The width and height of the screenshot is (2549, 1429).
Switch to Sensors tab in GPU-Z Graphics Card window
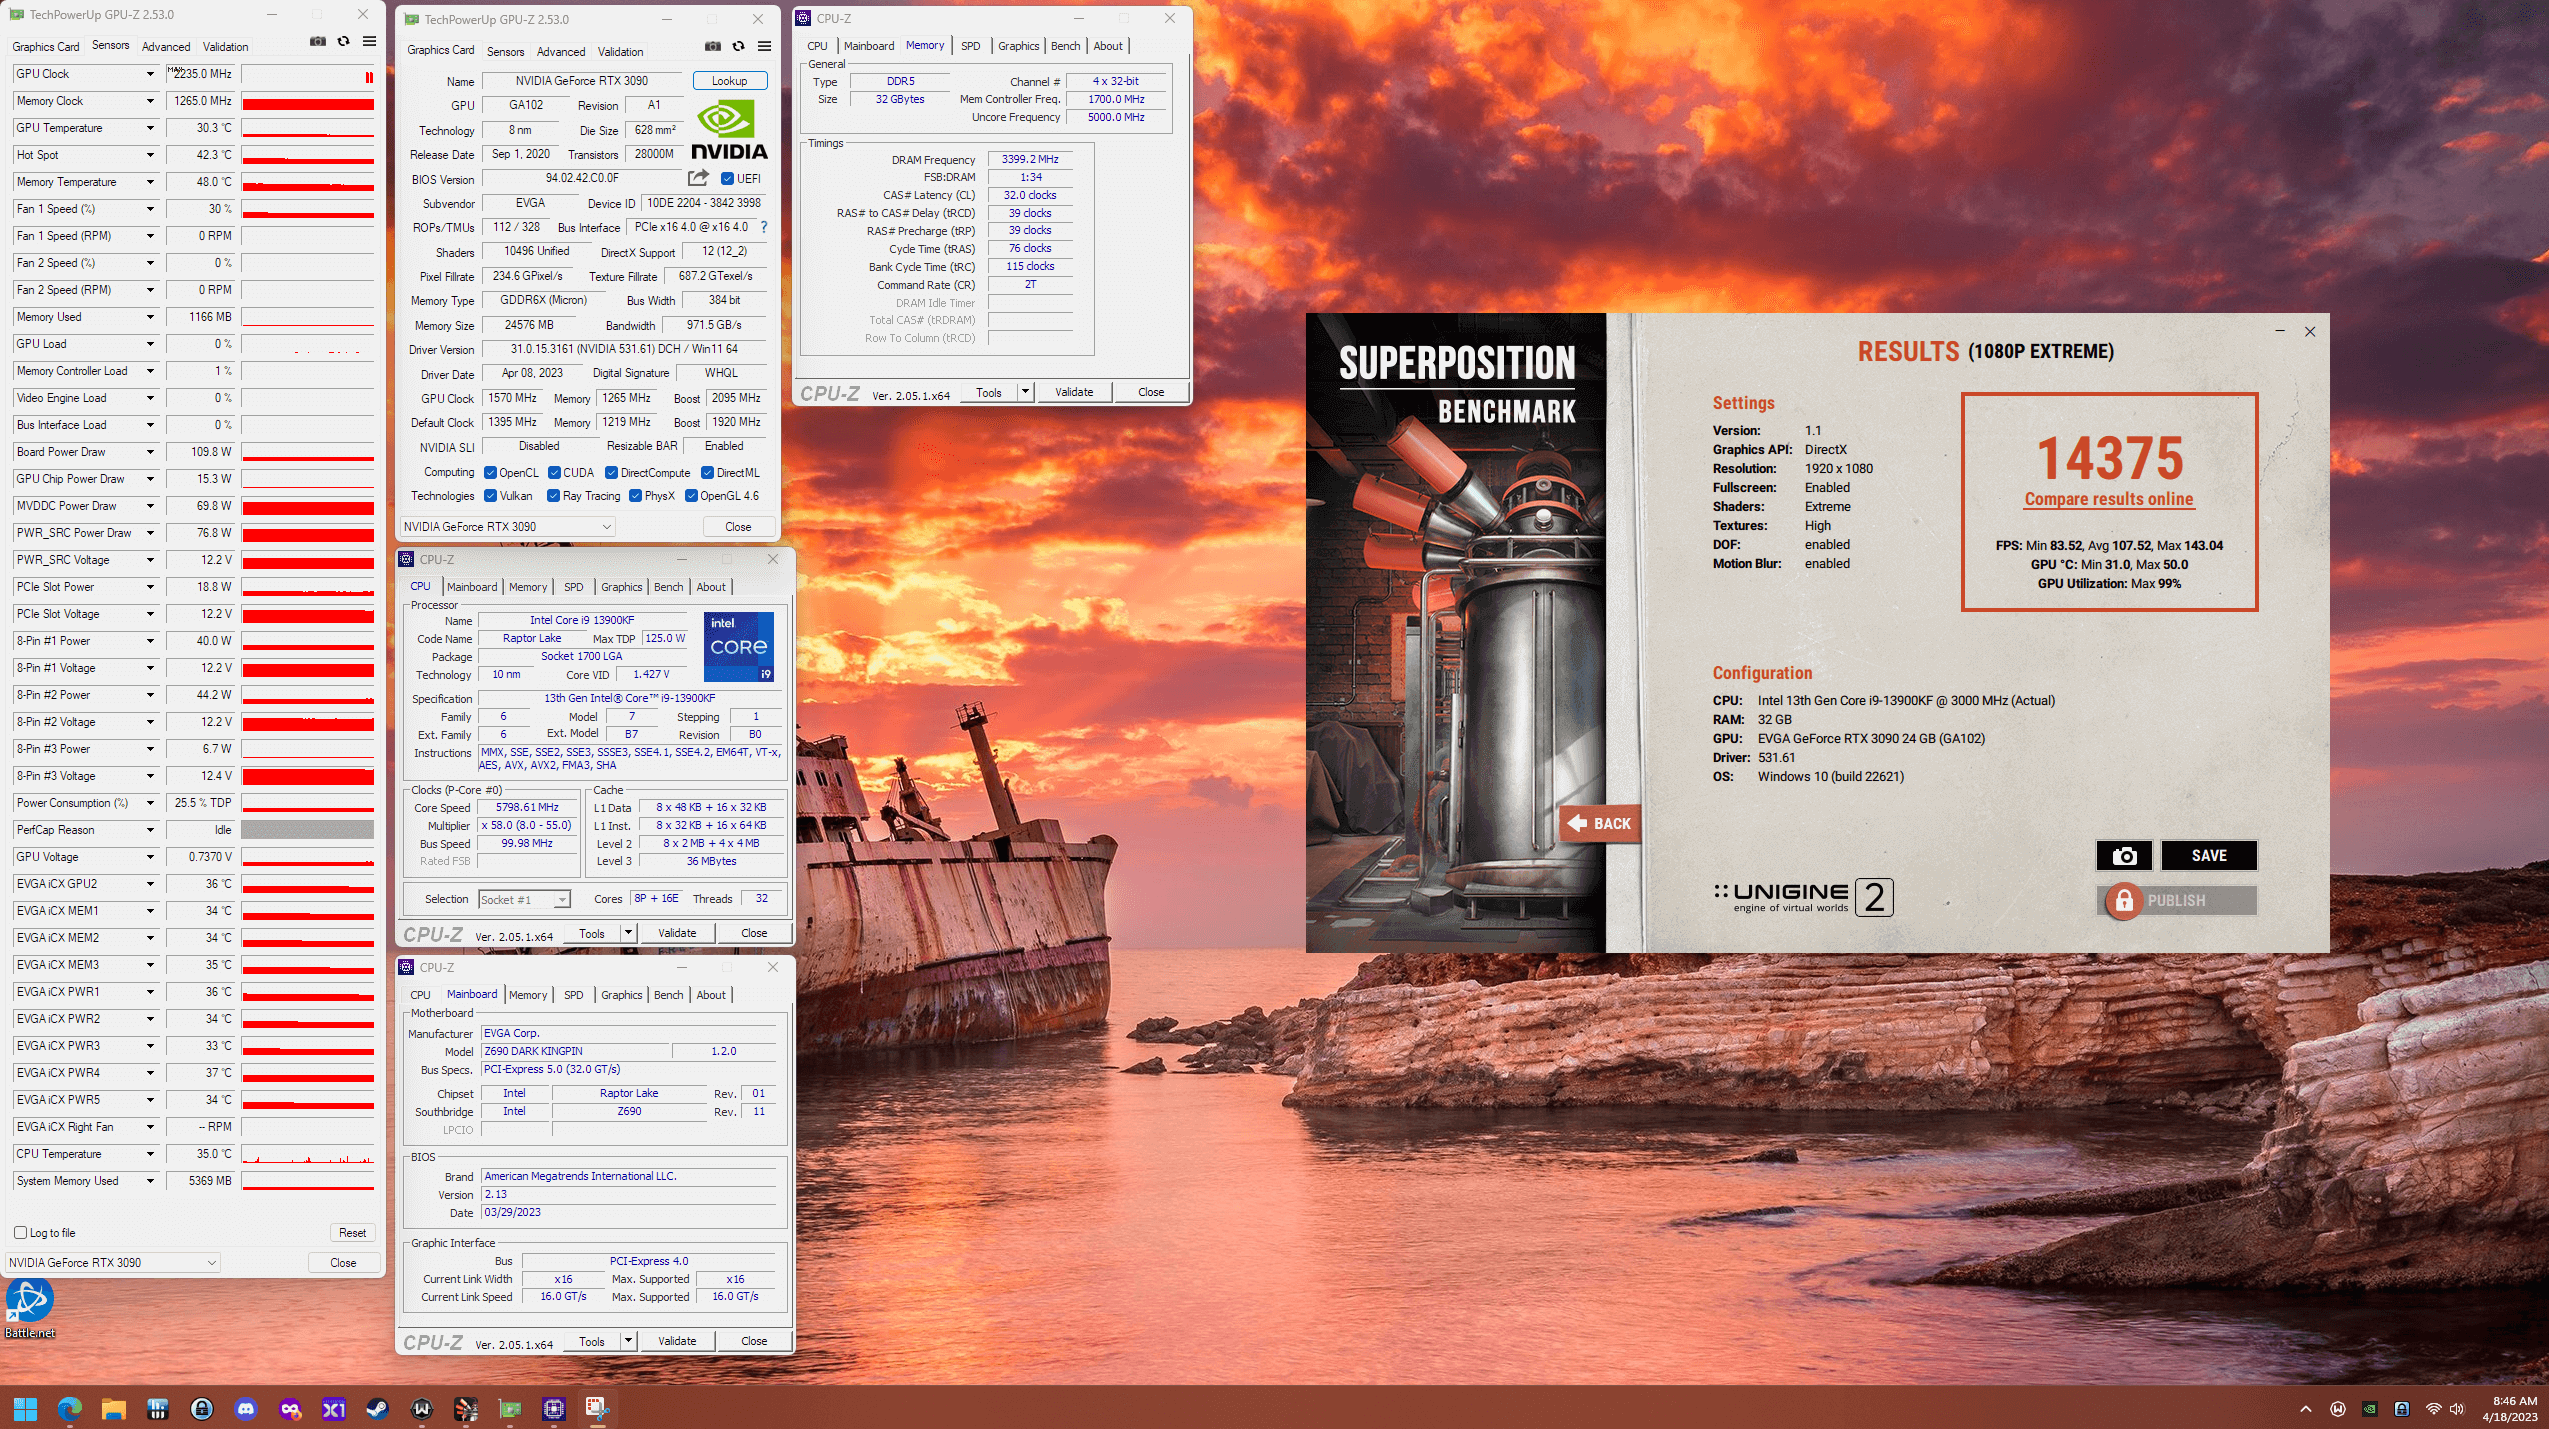(x=505, y=52)
